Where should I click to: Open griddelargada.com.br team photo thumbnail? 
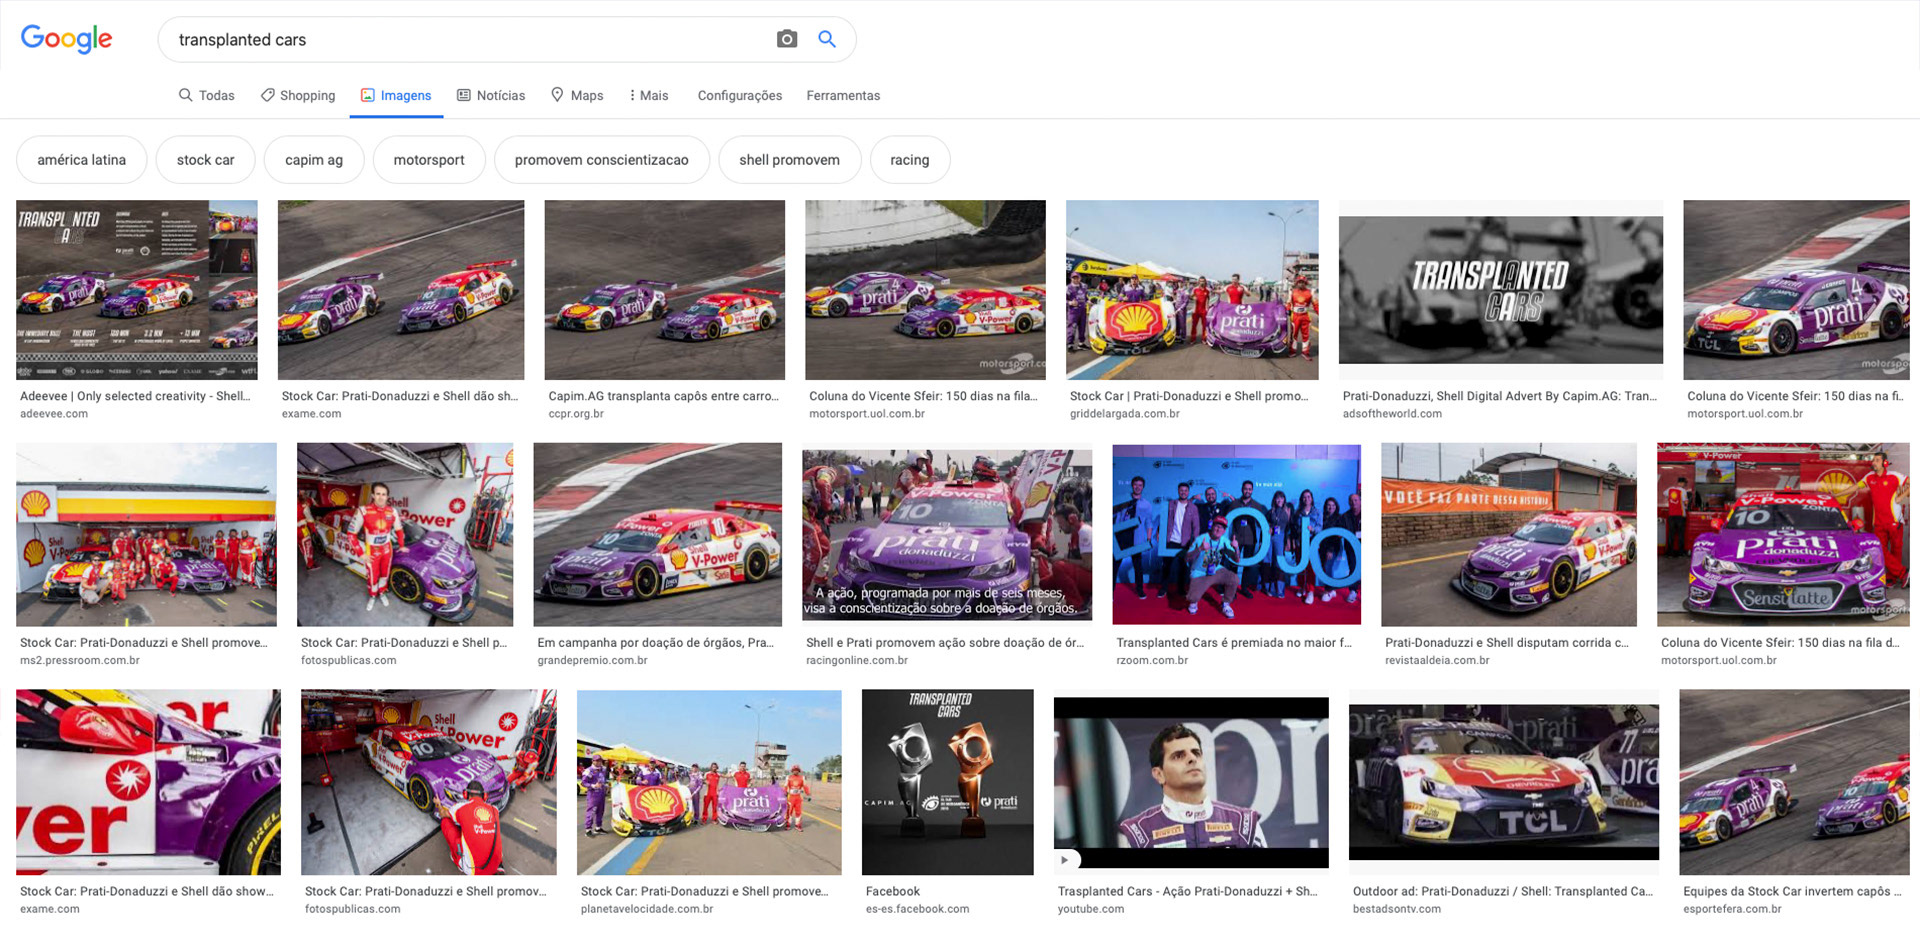click(1192, 290)
